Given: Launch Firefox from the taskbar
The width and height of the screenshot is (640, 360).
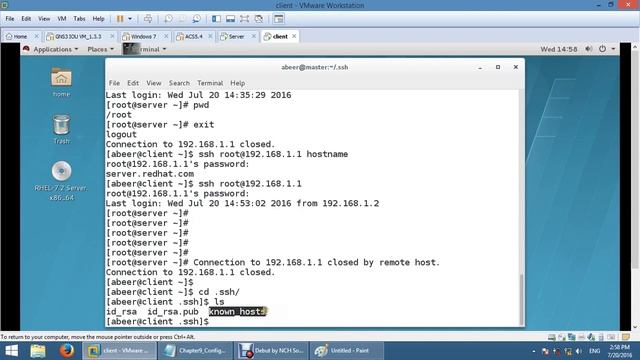Looking at the screenshot, I should click(x=67, y=351).
